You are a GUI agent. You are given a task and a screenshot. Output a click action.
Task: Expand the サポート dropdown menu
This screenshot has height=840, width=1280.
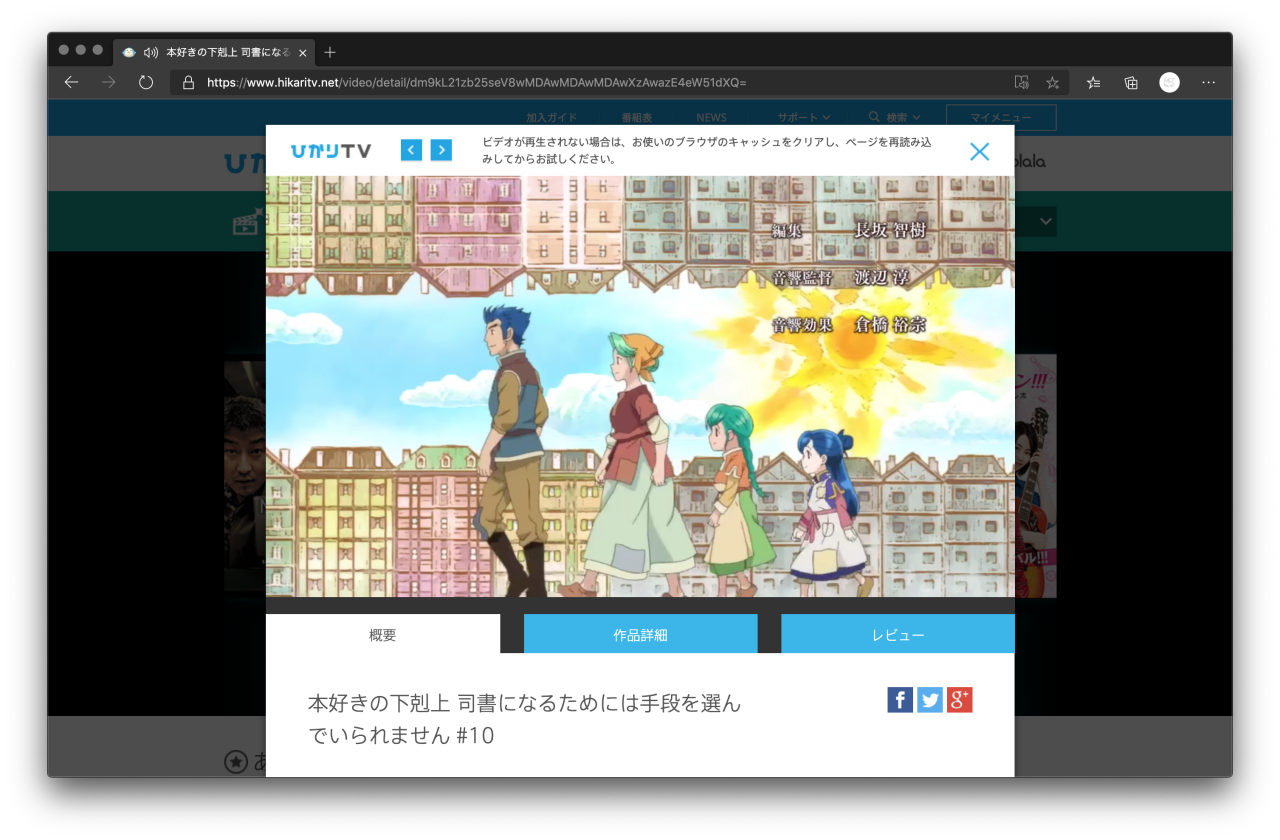click(804, 118)
